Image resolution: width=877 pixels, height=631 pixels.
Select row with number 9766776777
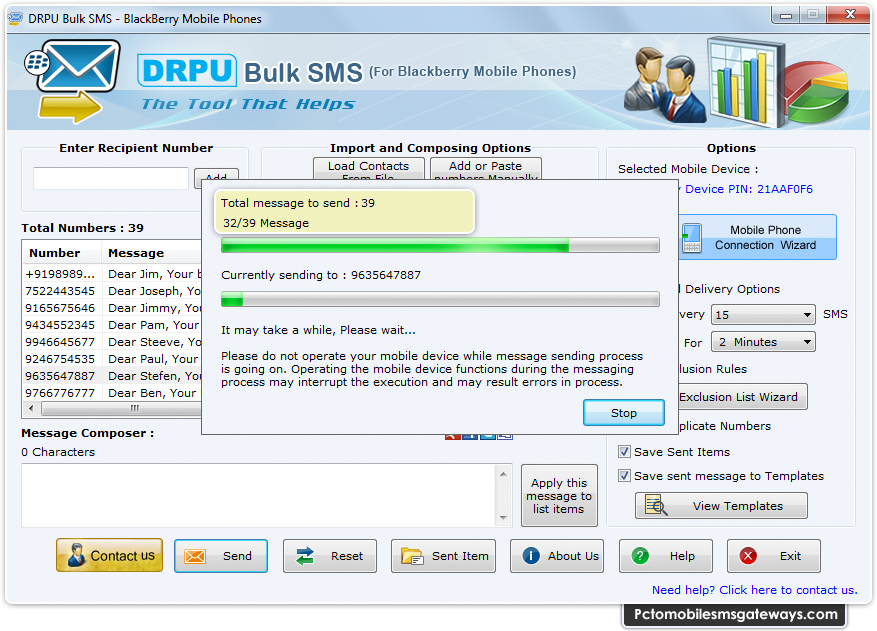(x=112, y=393)
